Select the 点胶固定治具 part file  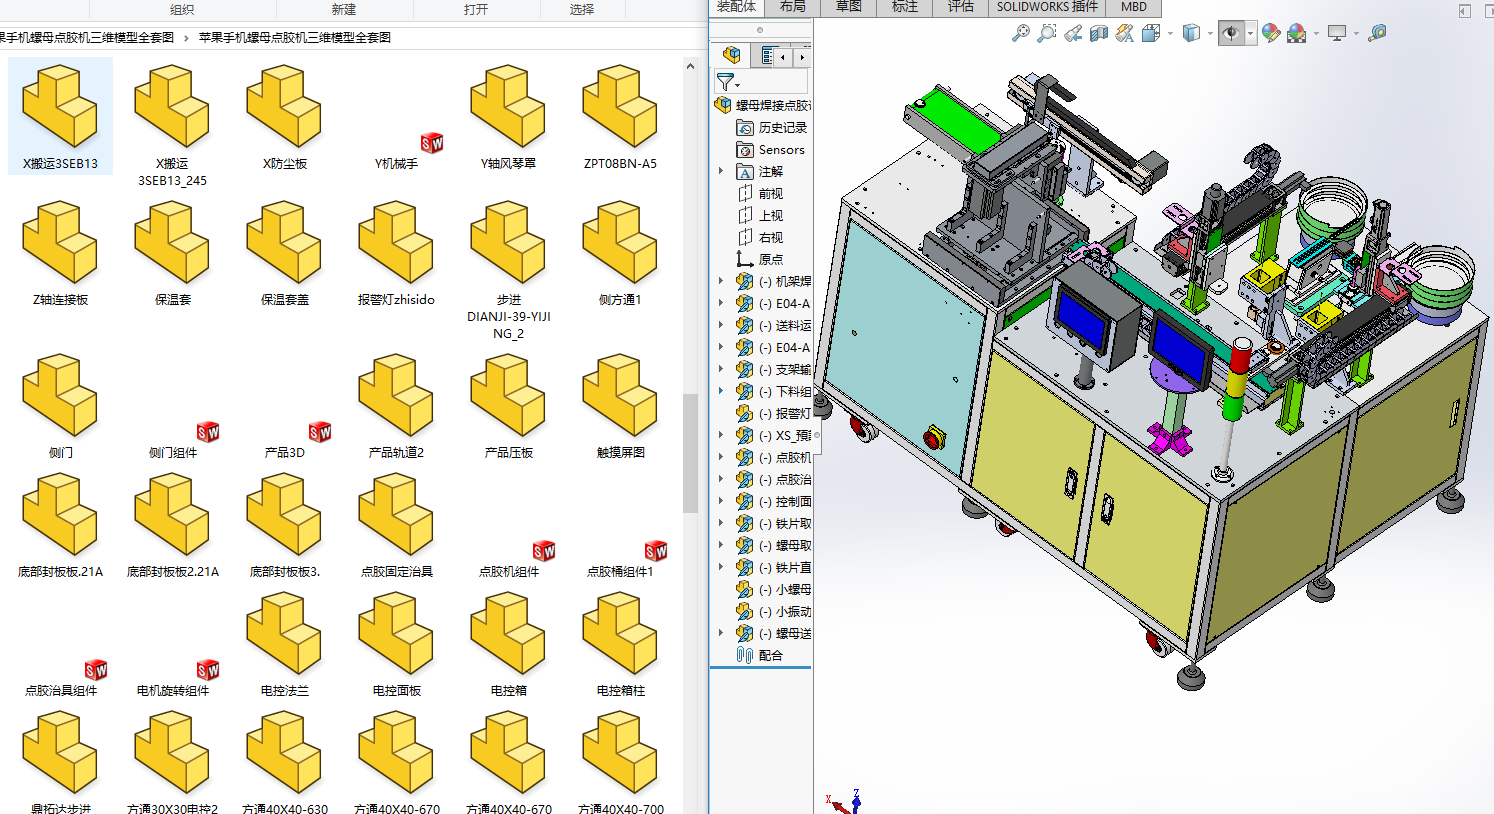[396, 525]
